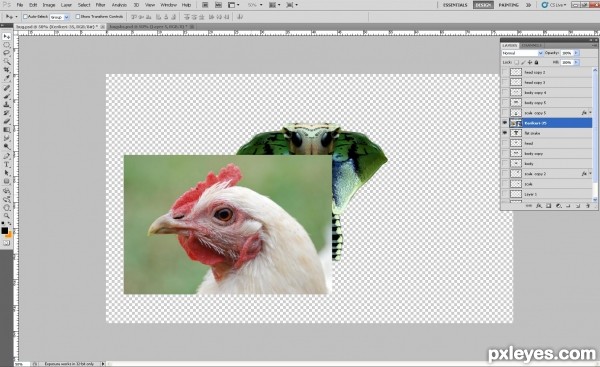Select the Type tool
The width and height of the screenshot is (600, 367).
(x=7, y=165)
